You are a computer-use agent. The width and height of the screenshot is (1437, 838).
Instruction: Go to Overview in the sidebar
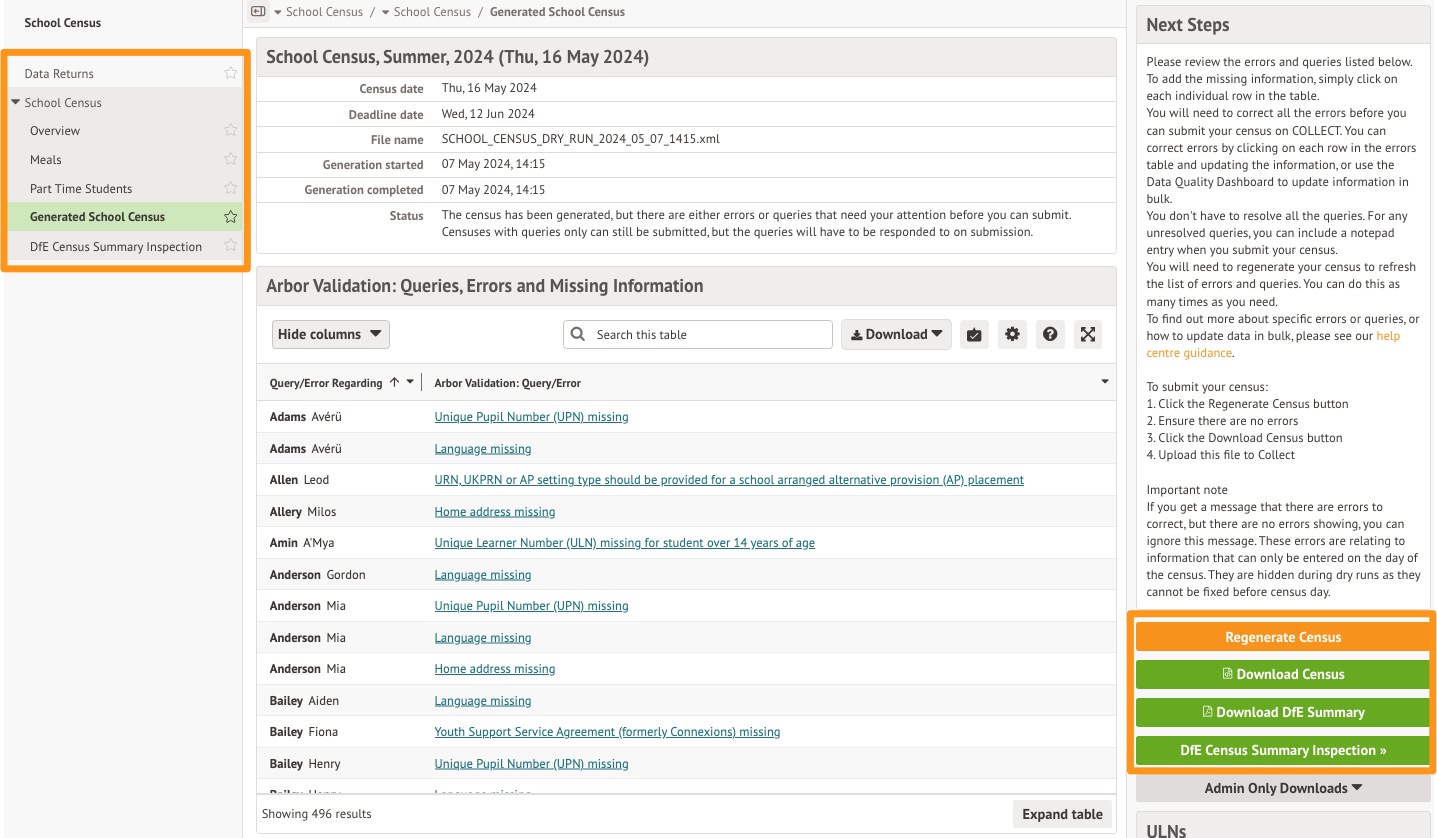pos(55,131)
